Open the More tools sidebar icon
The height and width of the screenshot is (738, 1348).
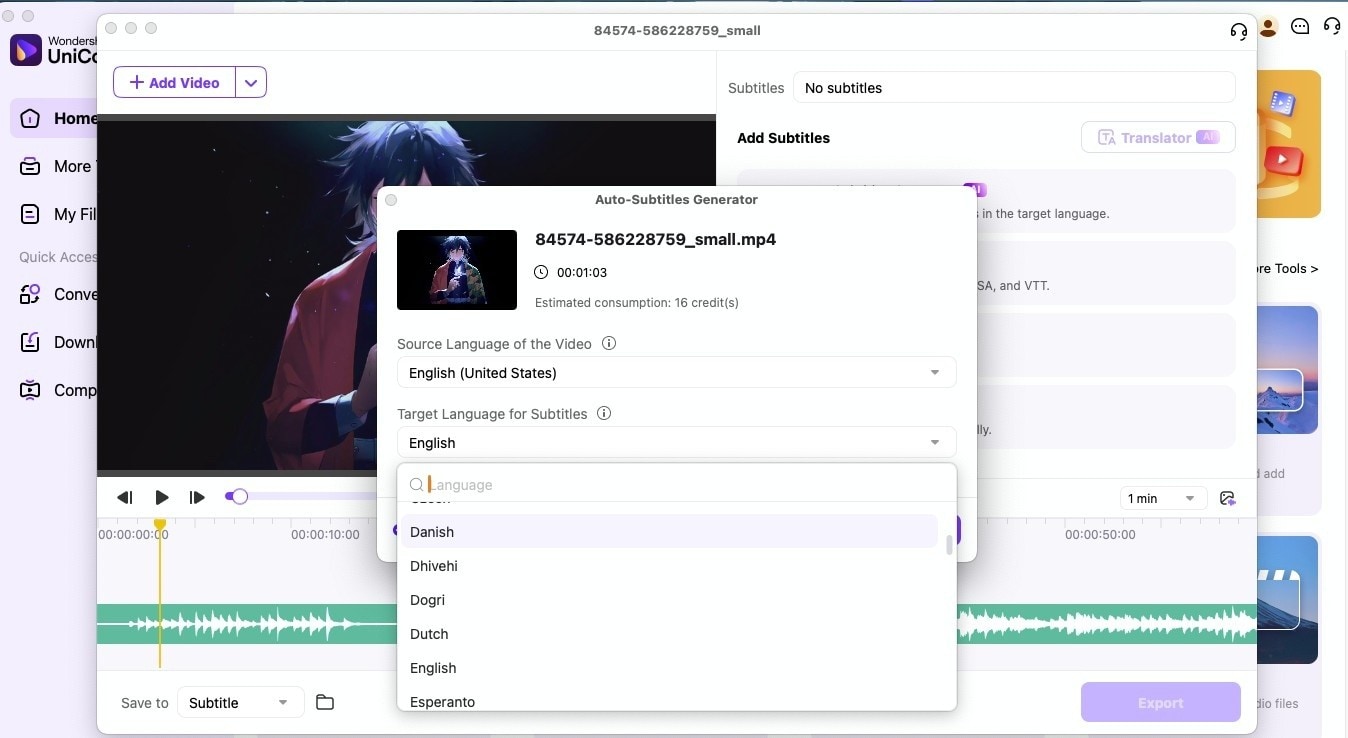tap(31, 166)
